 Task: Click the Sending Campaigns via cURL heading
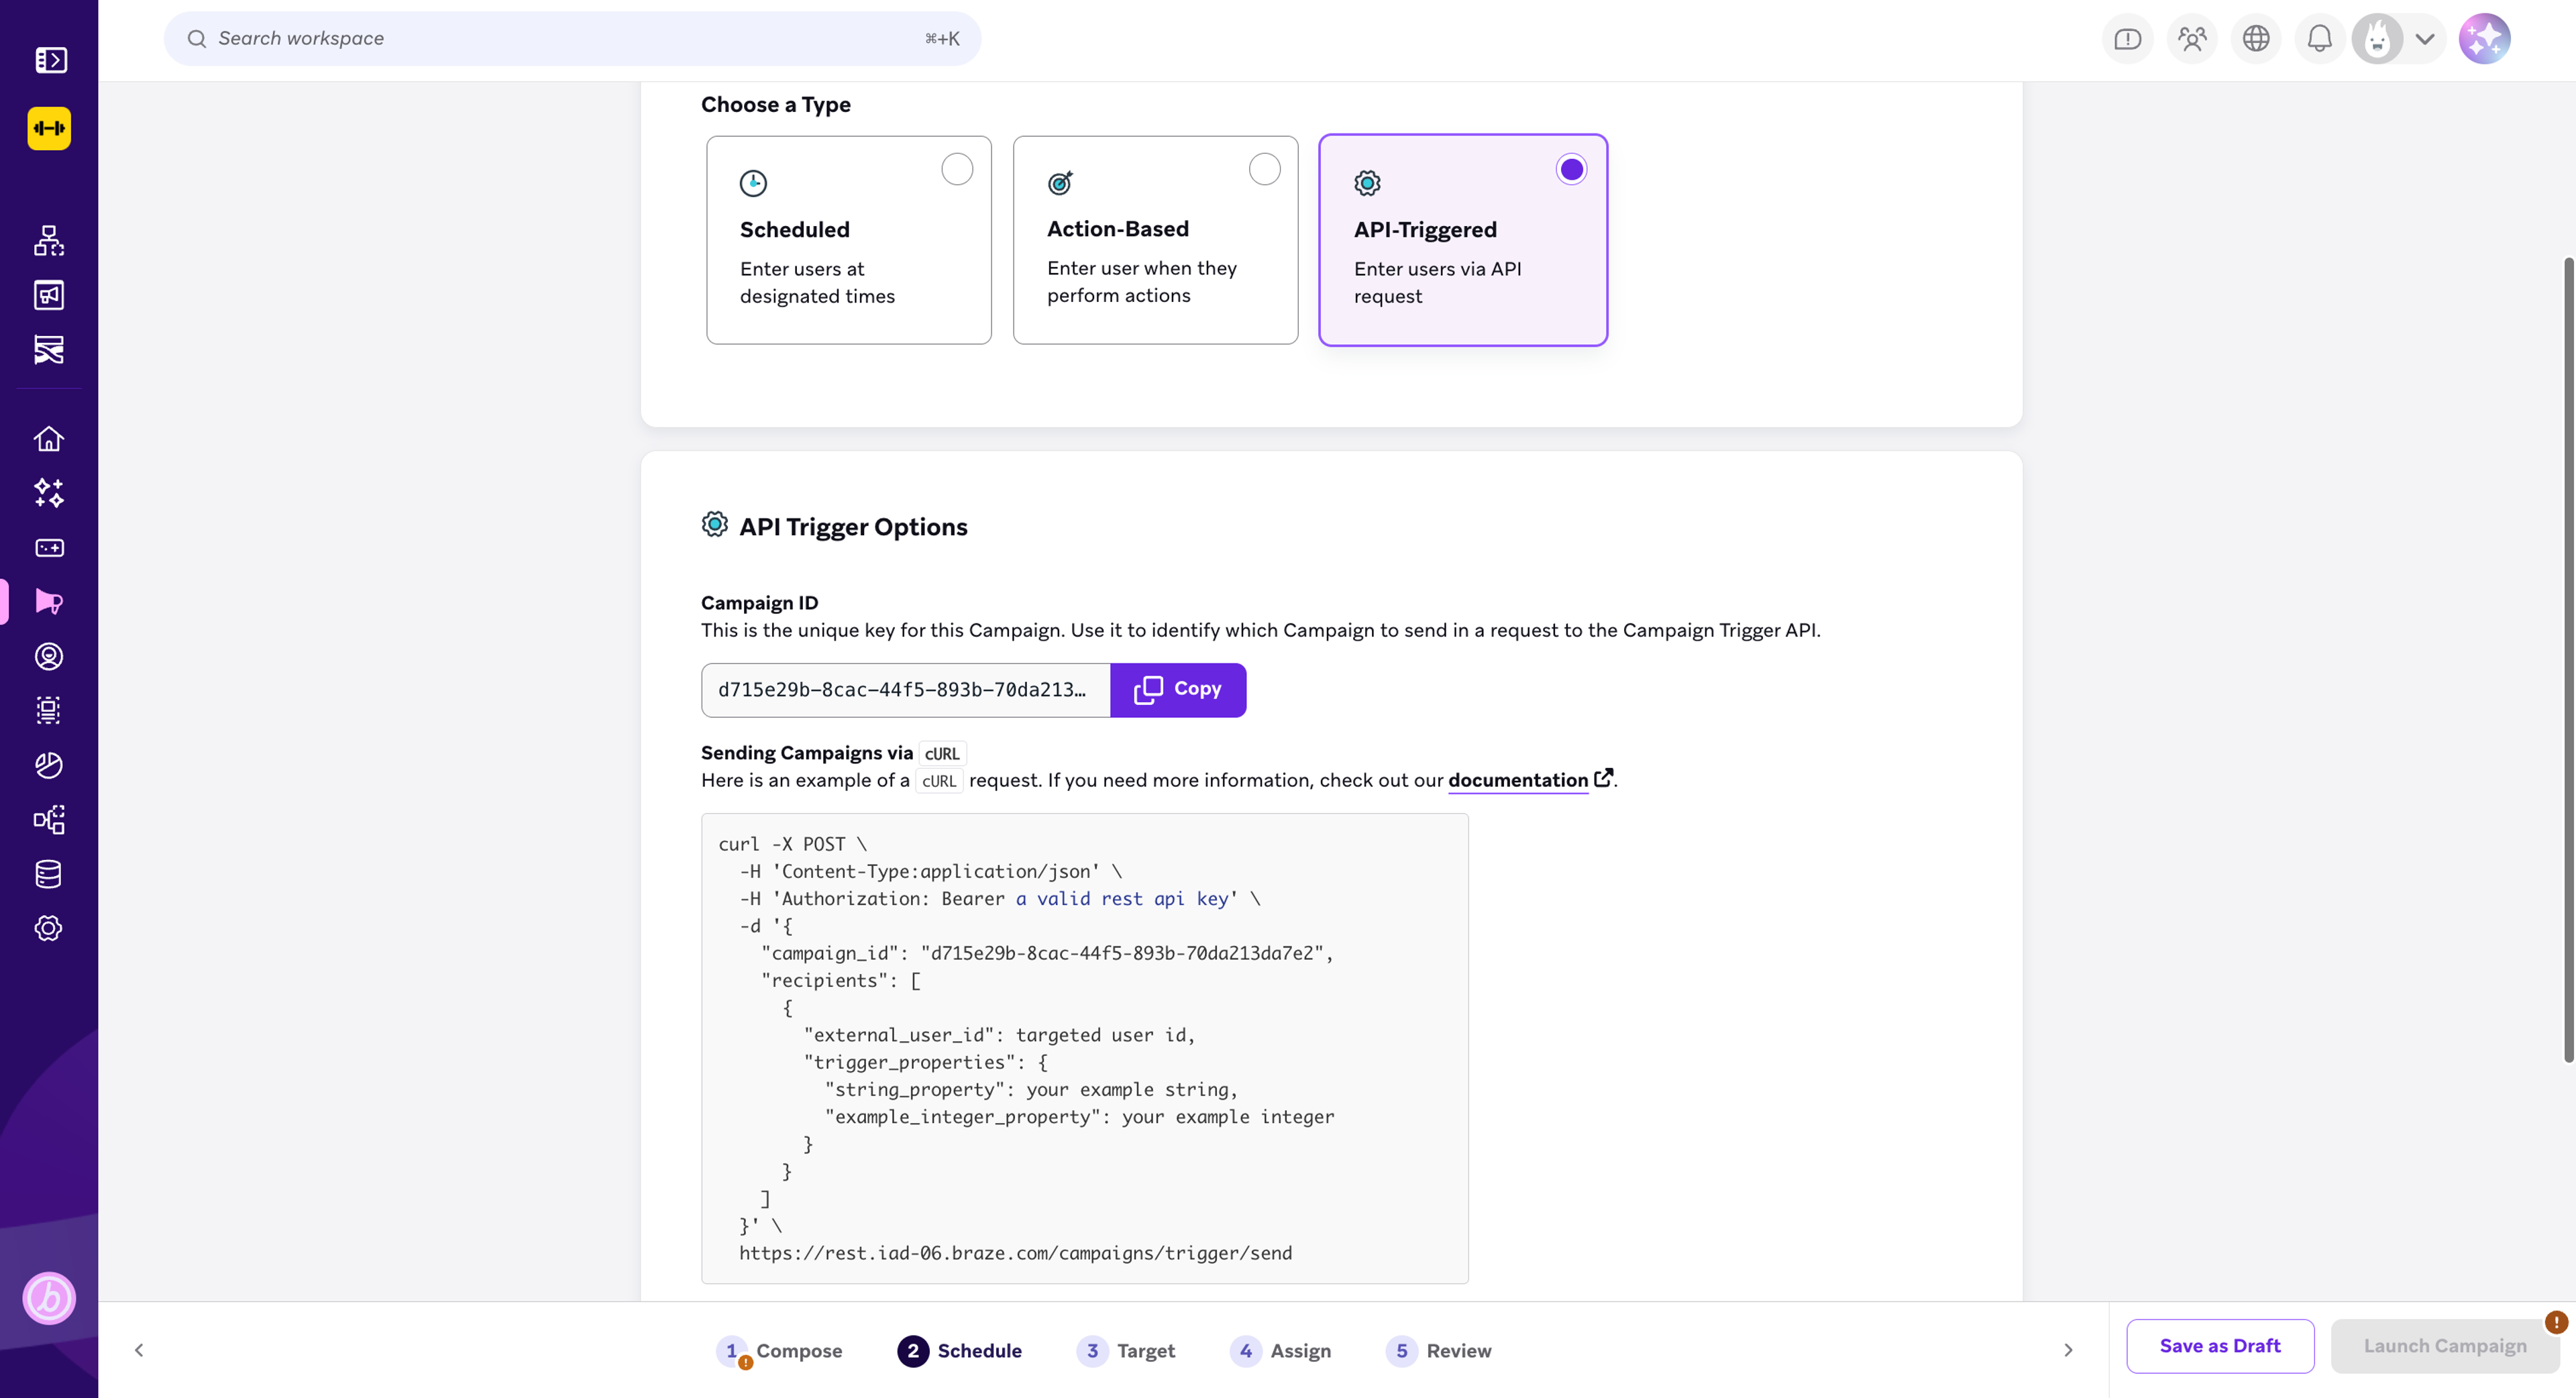pos(833,753)
